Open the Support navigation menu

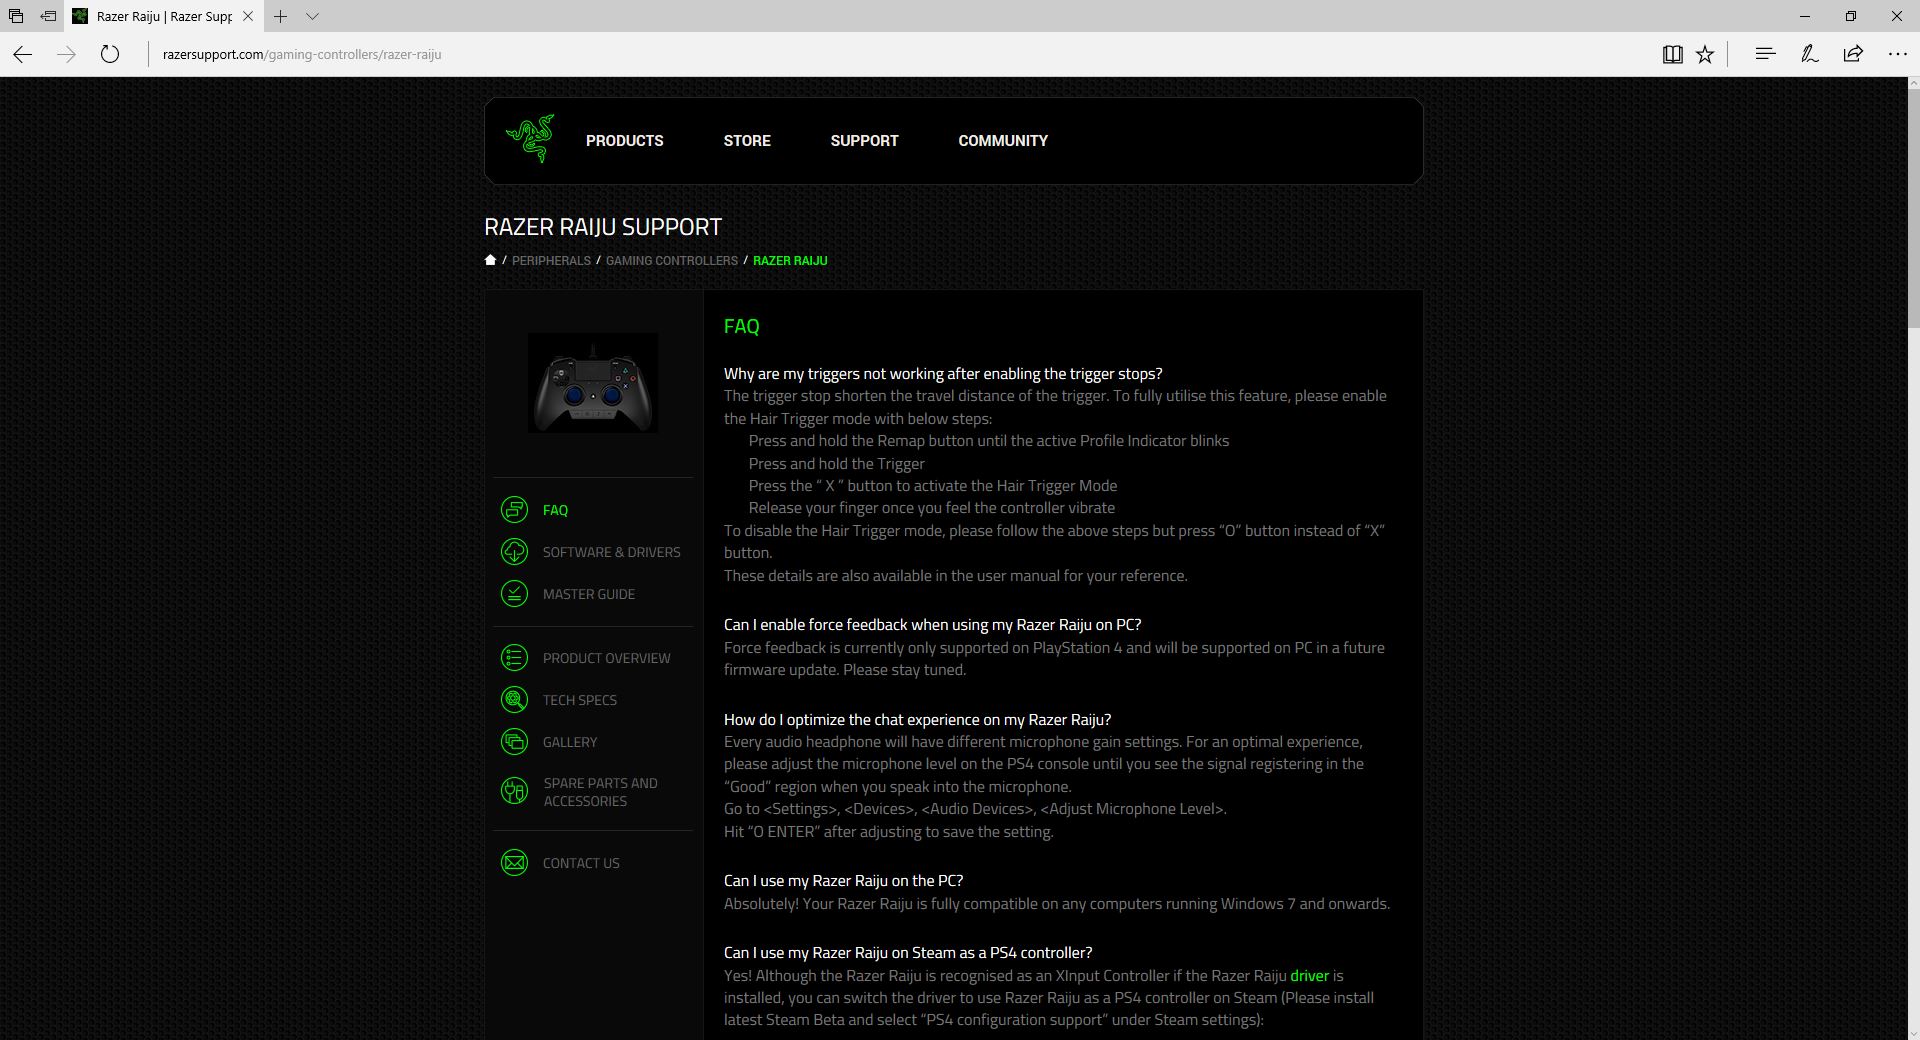pos(864,141)
